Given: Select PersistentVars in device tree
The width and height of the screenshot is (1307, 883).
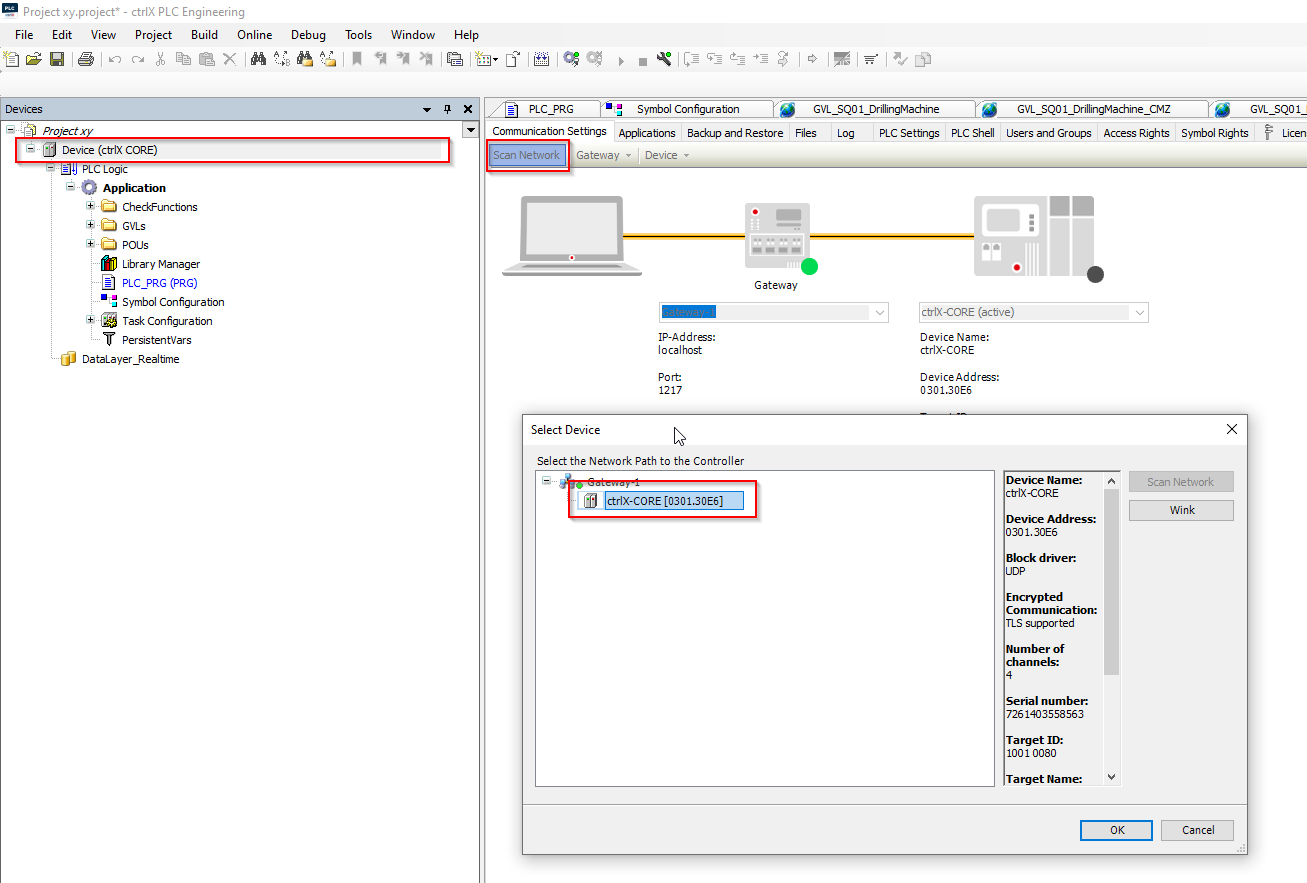Looking at the screenshot, I should (156, 340).
